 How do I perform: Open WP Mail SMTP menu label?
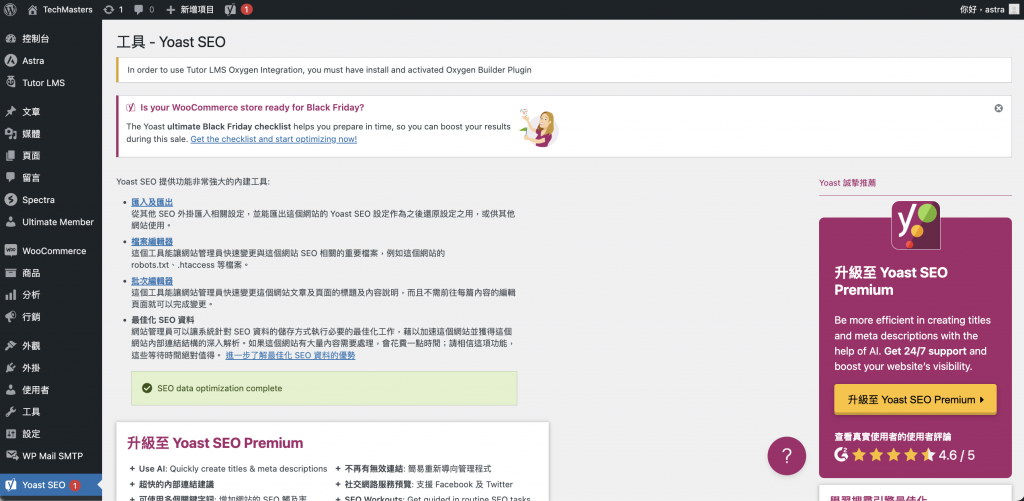pyautogui.click(x=53, y=456)
